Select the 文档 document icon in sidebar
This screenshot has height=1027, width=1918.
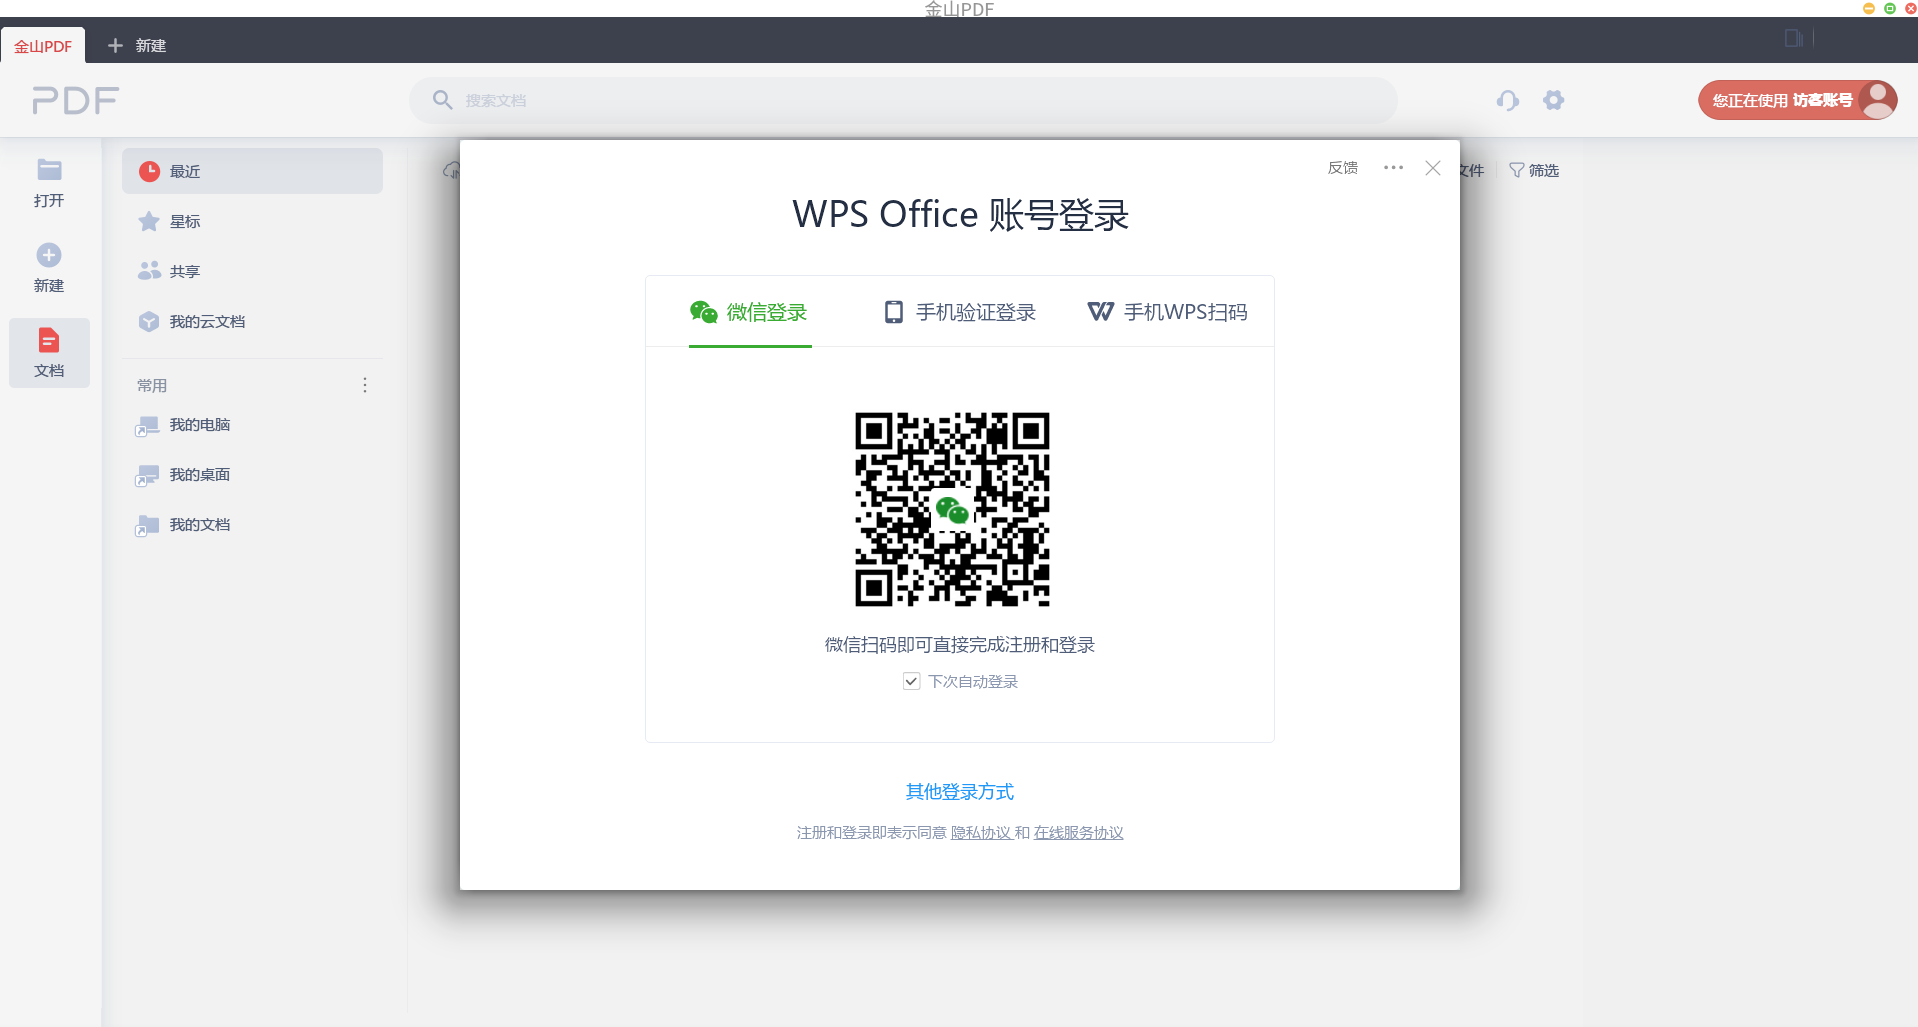coord(48,341)
